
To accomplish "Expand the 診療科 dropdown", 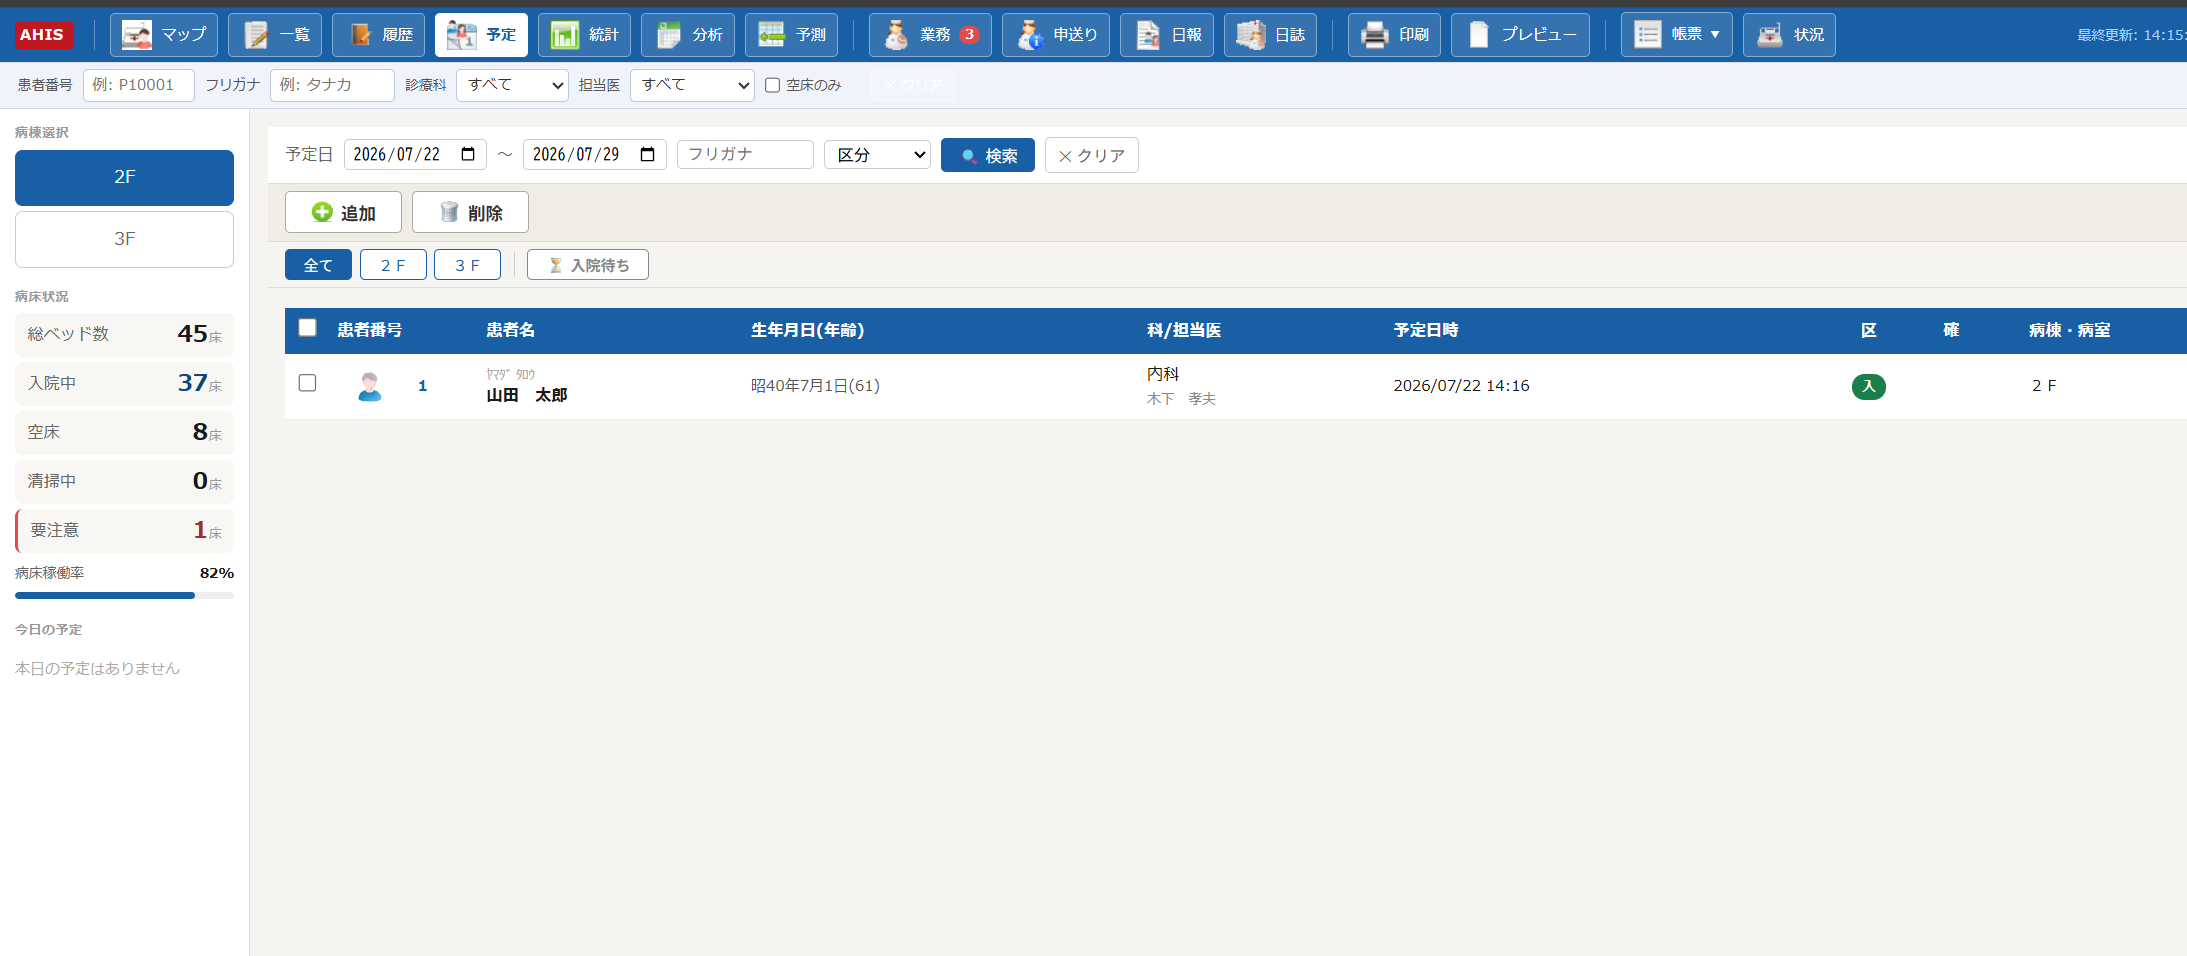I will click(512, 85).
